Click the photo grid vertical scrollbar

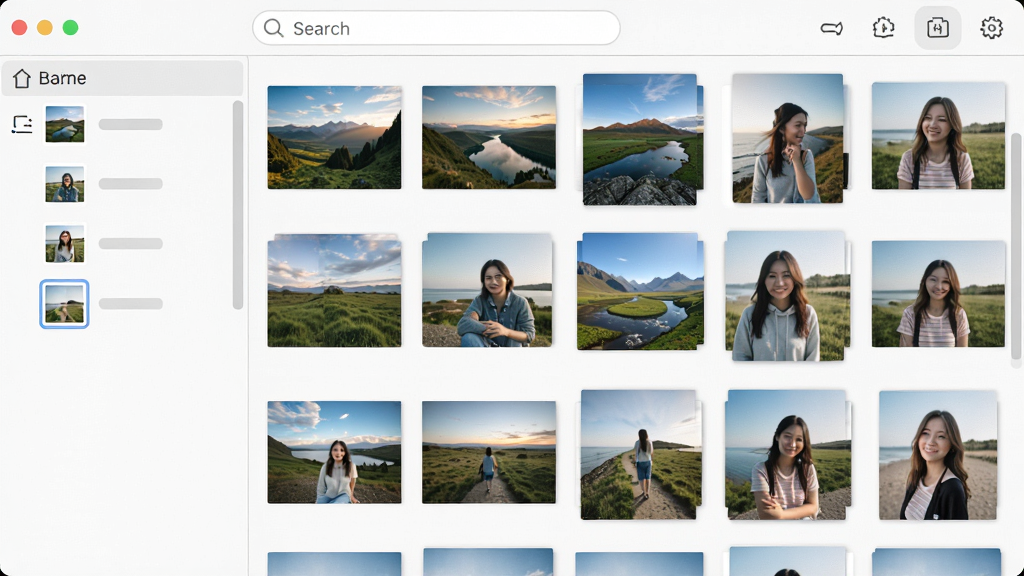[x=1016, y=246]
